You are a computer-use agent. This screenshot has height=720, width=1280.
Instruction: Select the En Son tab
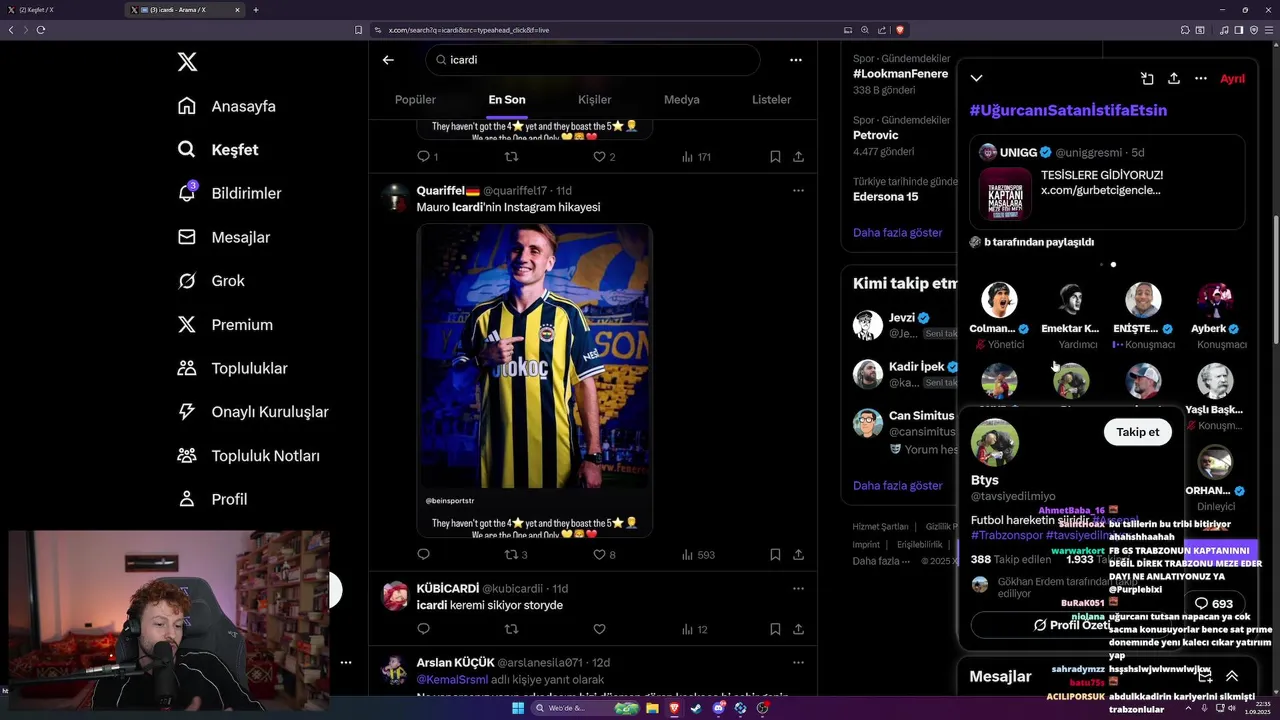click(507, 100)
